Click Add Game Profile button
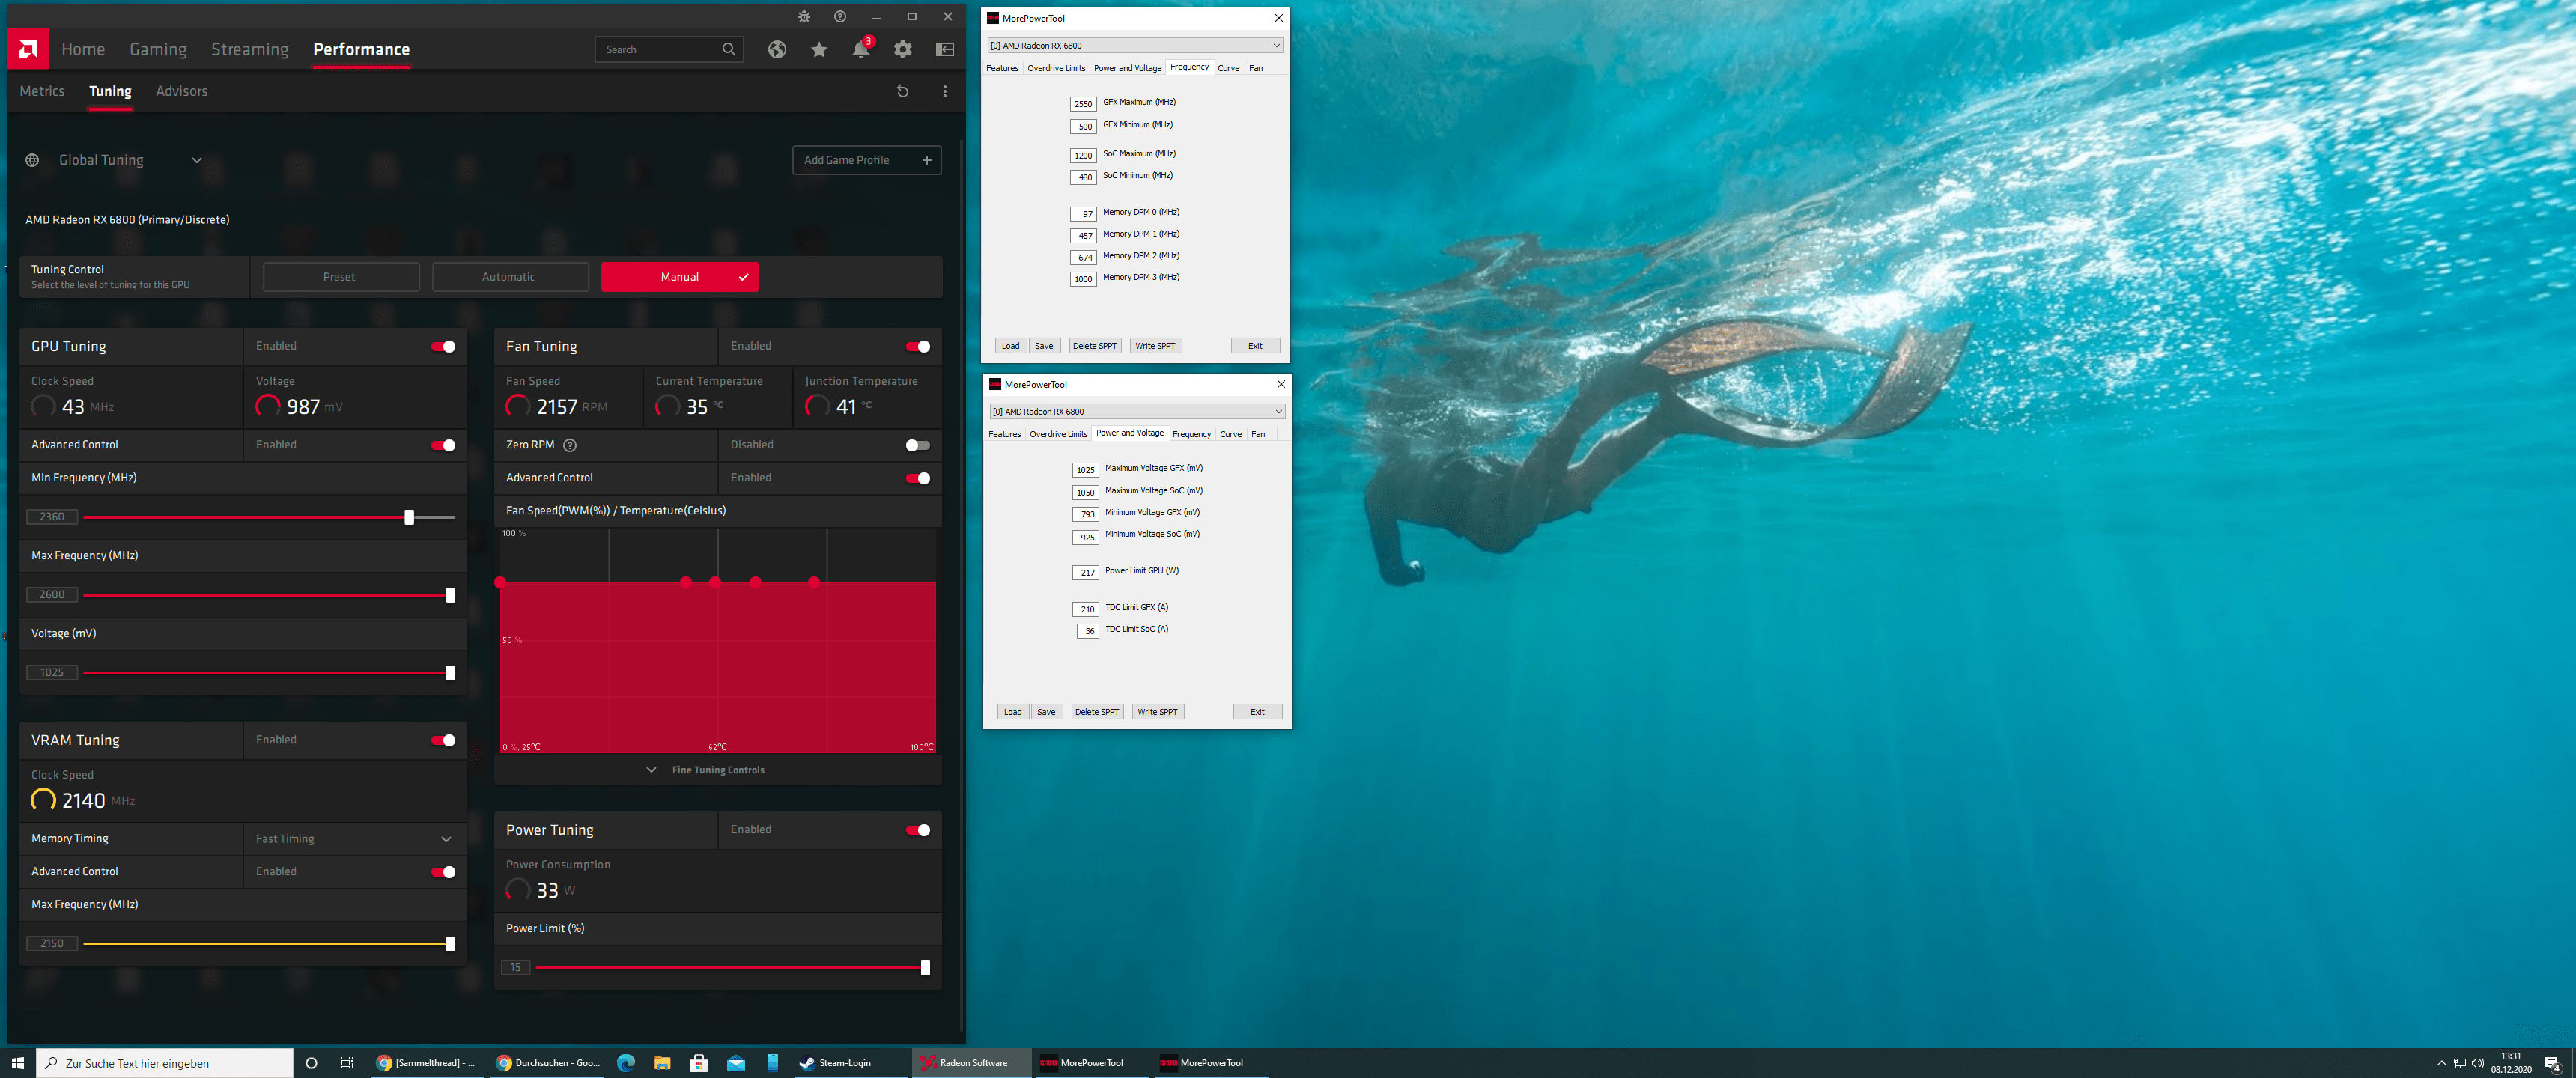This screenshot has height=1078, width=2576. 867,160
